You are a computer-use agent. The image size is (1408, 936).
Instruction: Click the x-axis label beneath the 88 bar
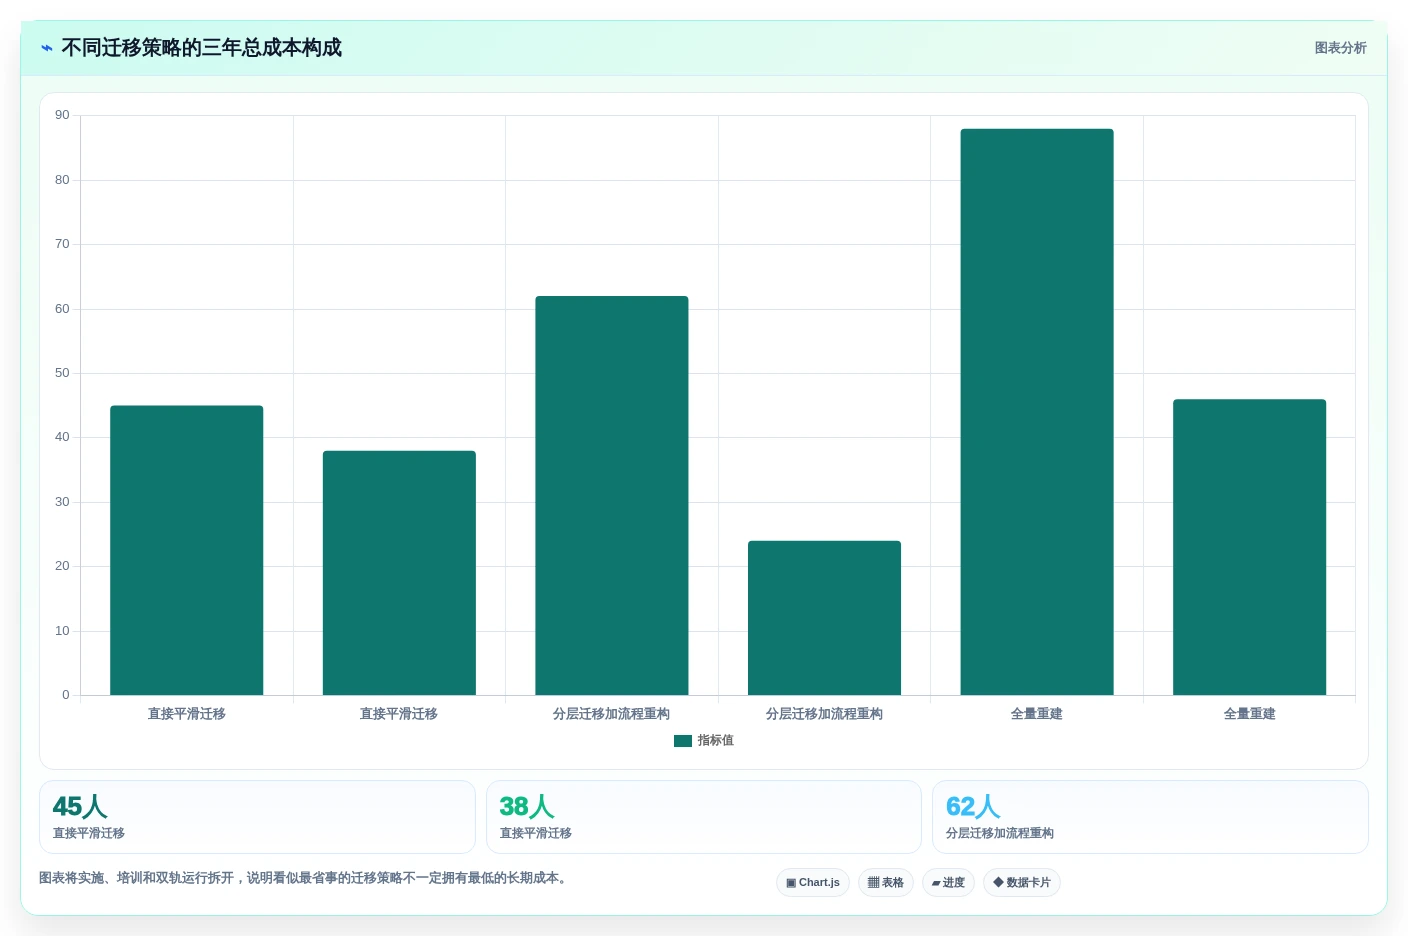[x=1037, y=714]
